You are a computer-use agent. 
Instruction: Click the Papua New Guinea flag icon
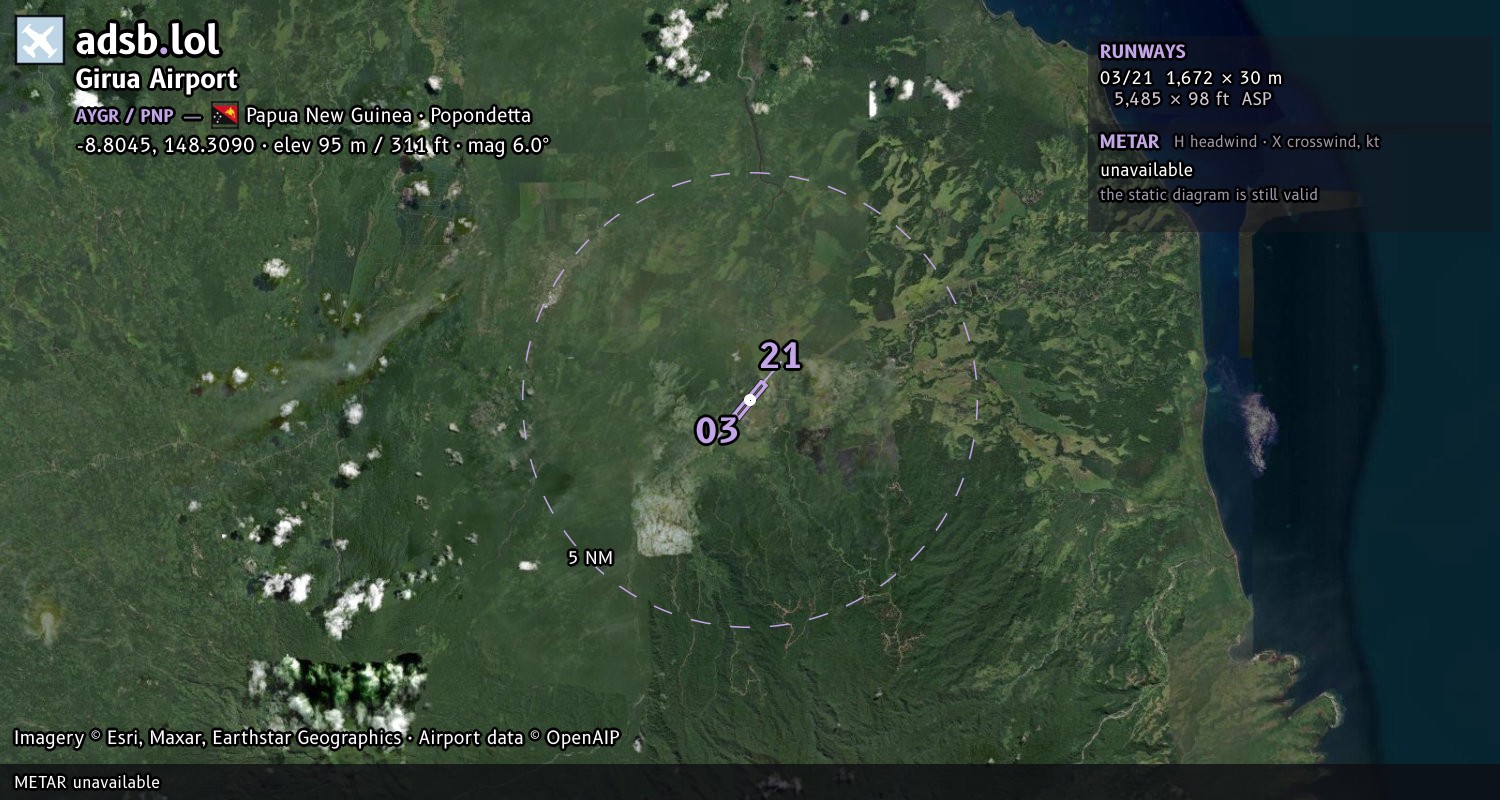tap(225, 115)
